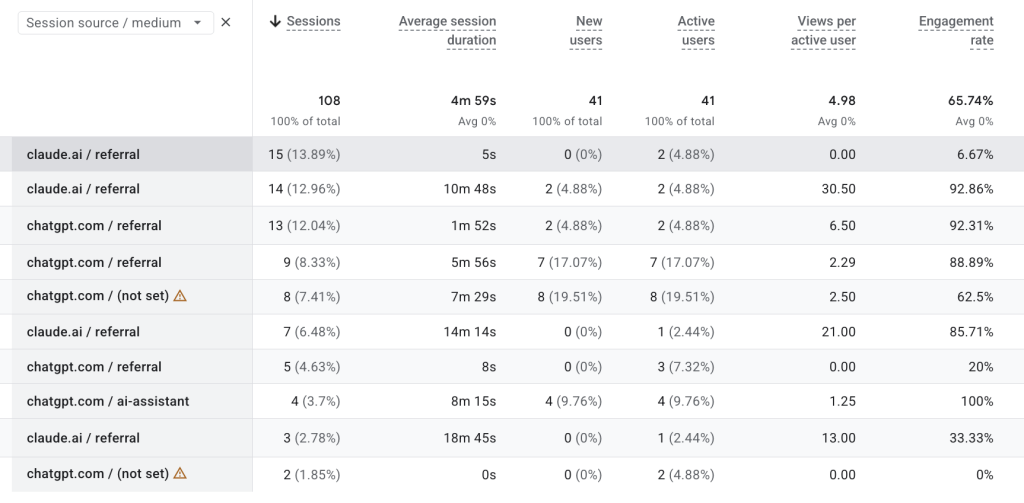Sort table by New users column
The width and height of the screenshot is (1024, 503).
pos(586,31)
